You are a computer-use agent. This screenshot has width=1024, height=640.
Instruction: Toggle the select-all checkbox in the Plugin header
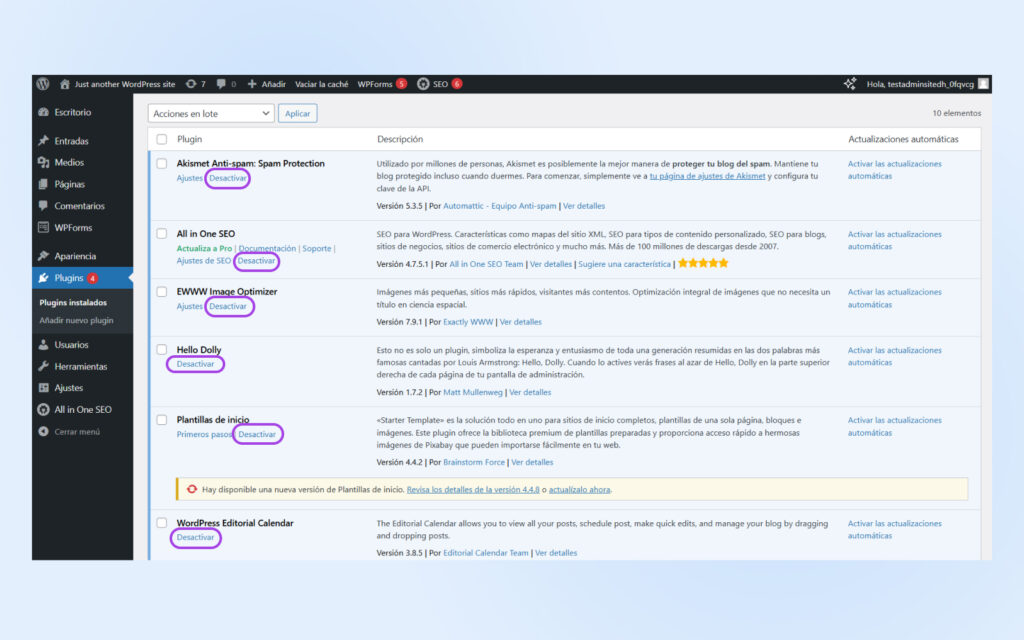[161, 139]
